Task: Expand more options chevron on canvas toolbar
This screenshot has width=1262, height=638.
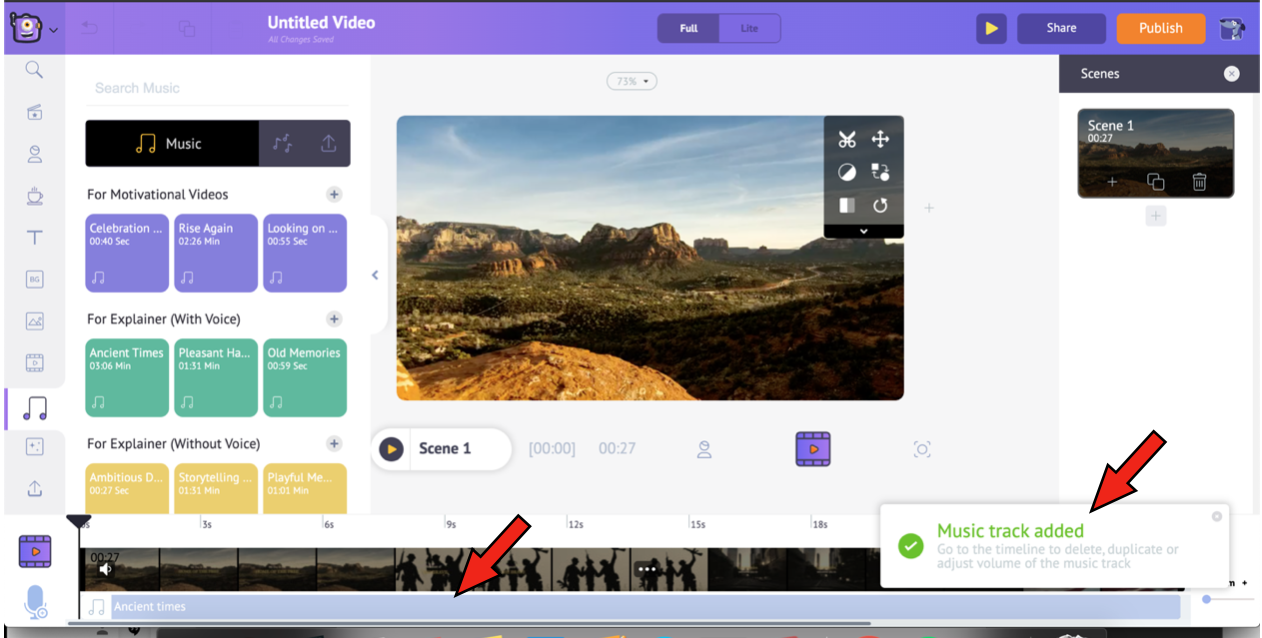Action: 864,231
